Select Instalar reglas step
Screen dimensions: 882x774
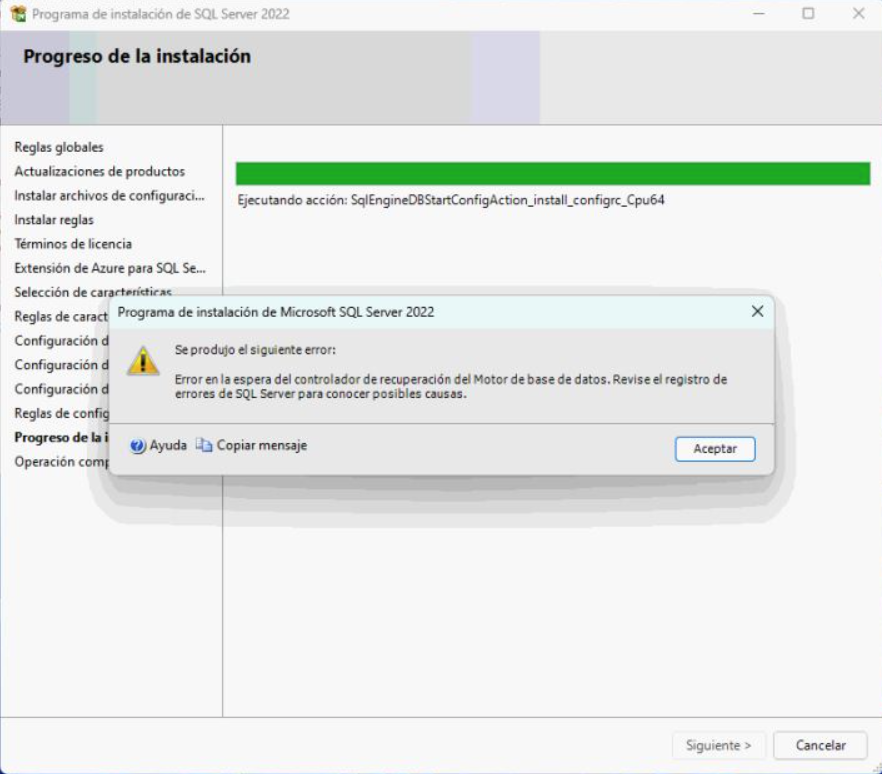coord(54,220)
